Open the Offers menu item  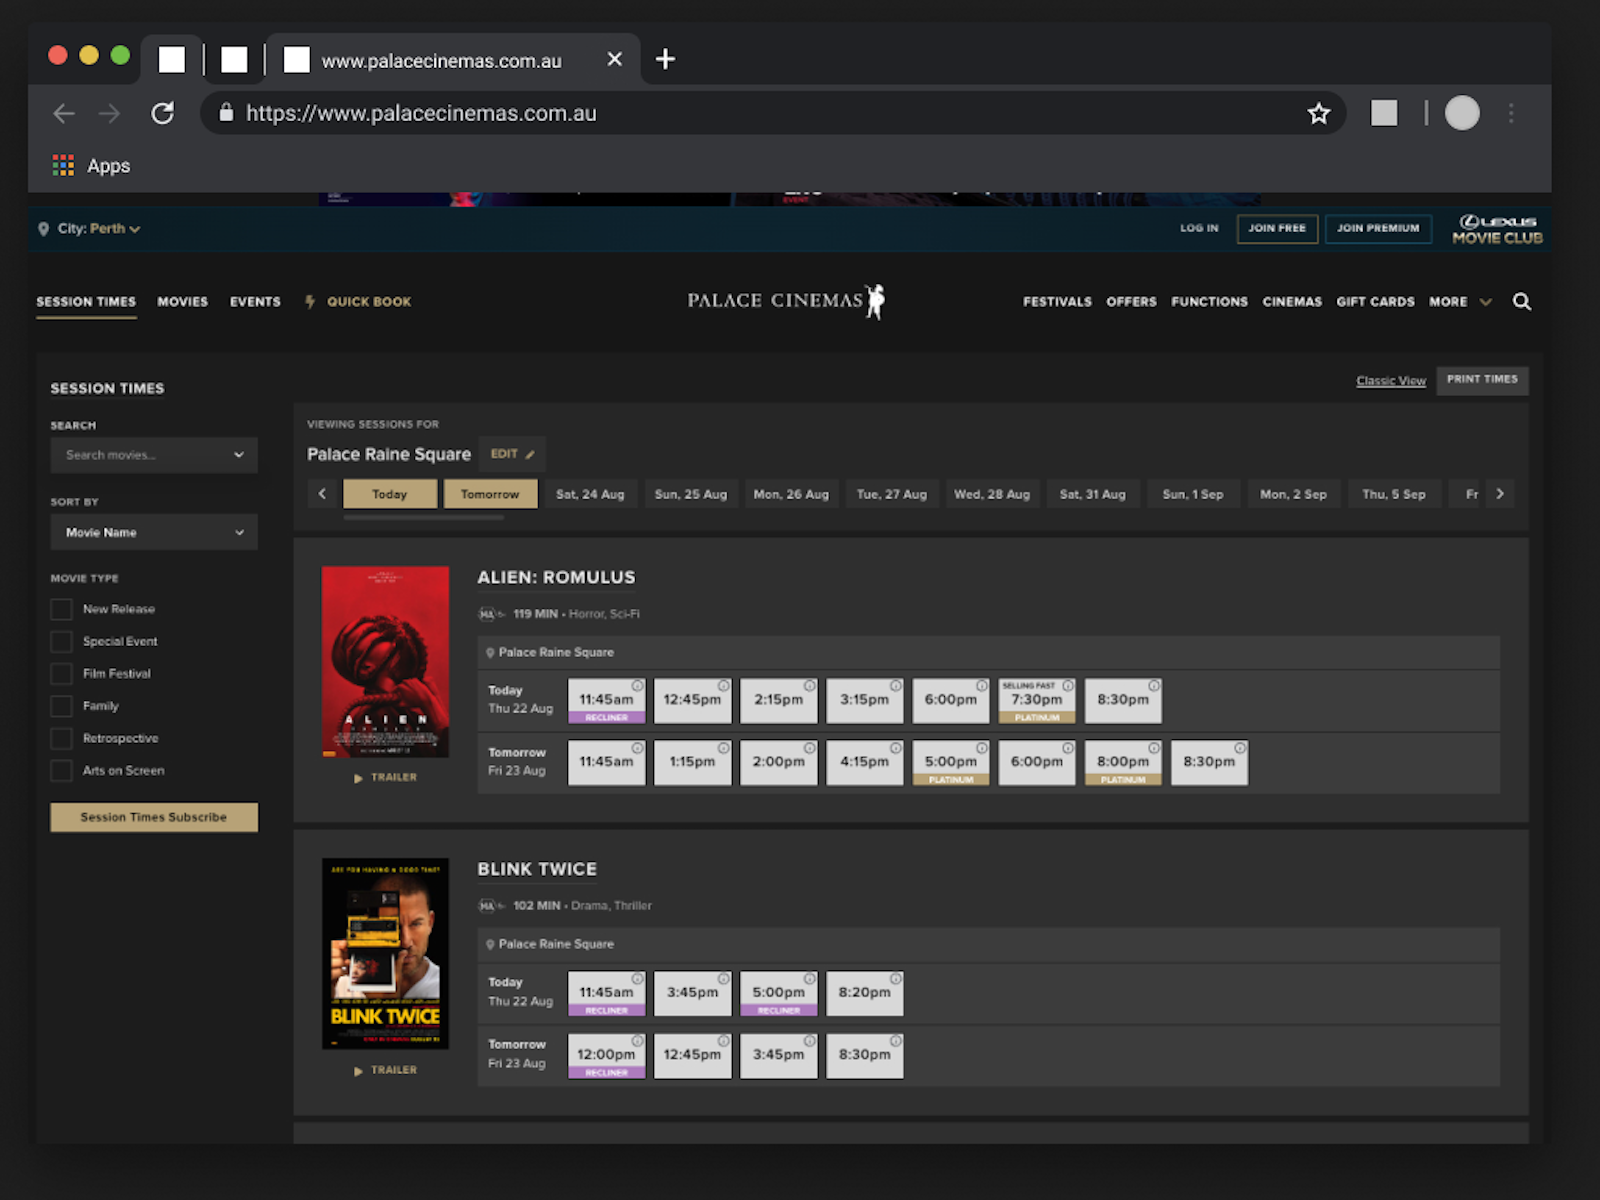point(1131,302)
